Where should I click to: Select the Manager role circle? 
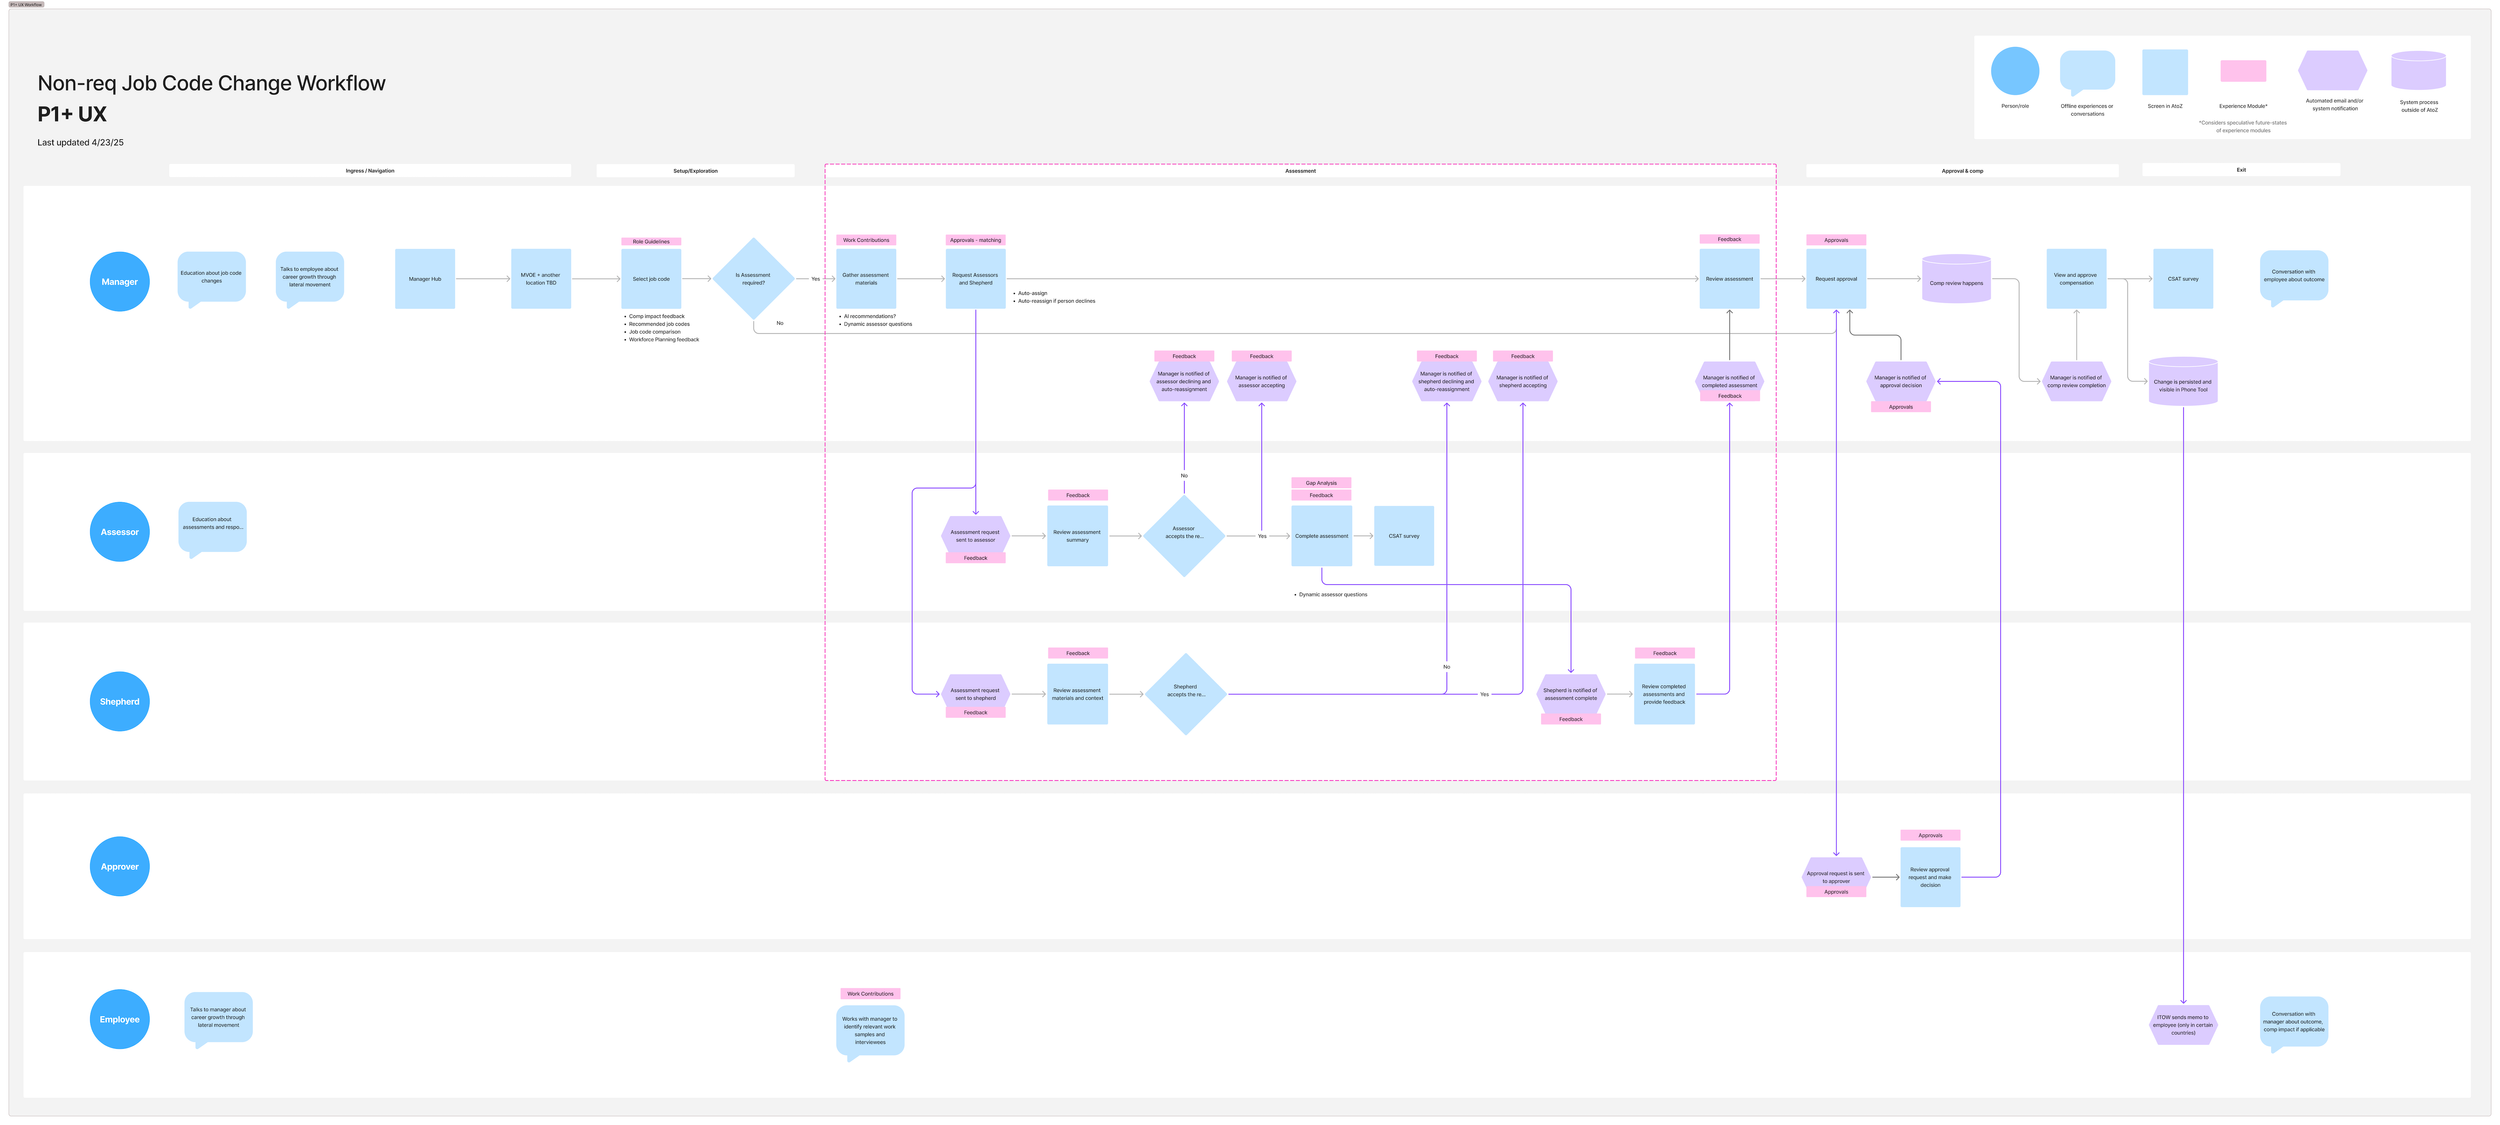119,281
